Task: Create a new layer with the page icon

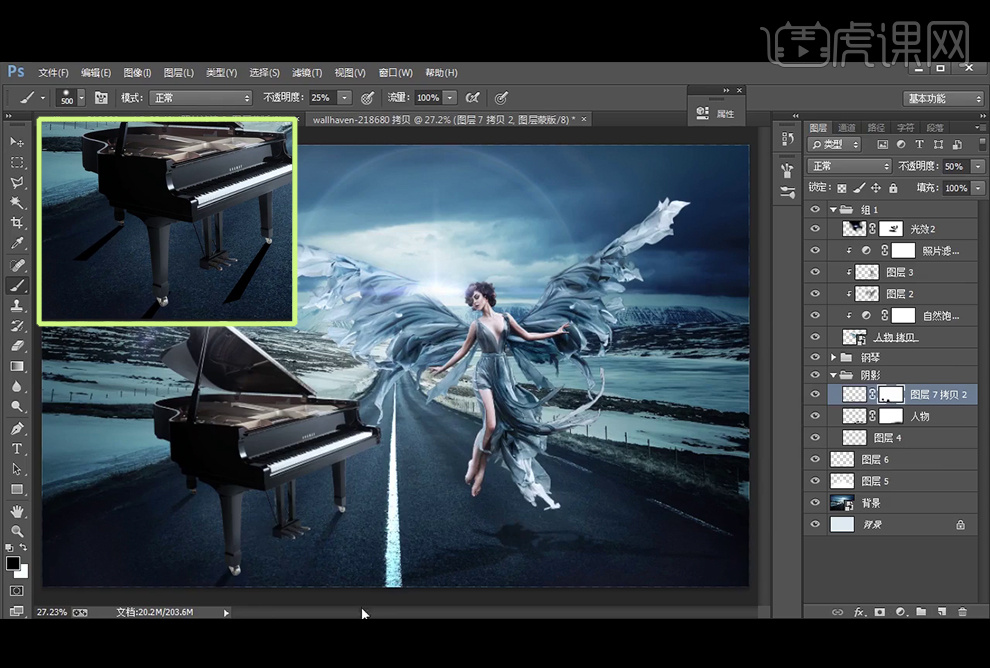Action: (x=941, y=611)
